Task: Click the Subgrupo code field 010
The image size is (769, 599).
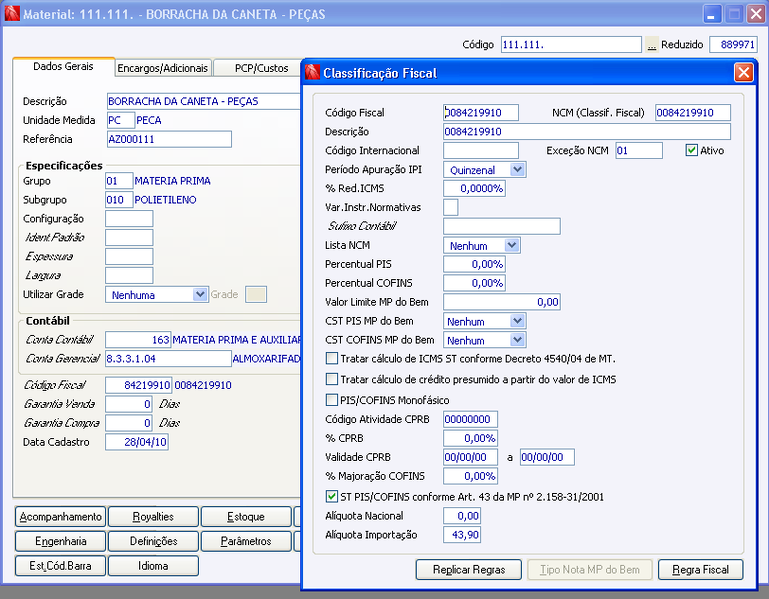Action: click(119, 200)
